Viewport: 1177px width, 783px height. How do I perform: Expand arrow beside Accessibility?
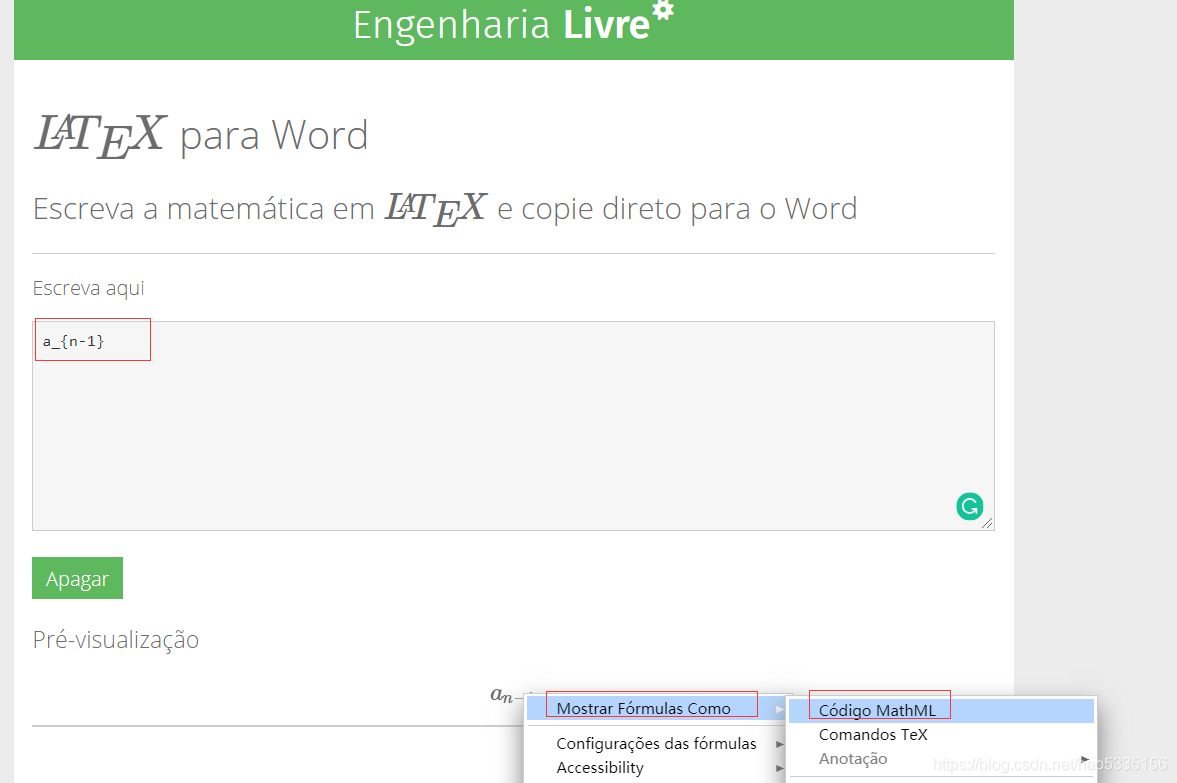pyautogui.click(x=779, y=768)
